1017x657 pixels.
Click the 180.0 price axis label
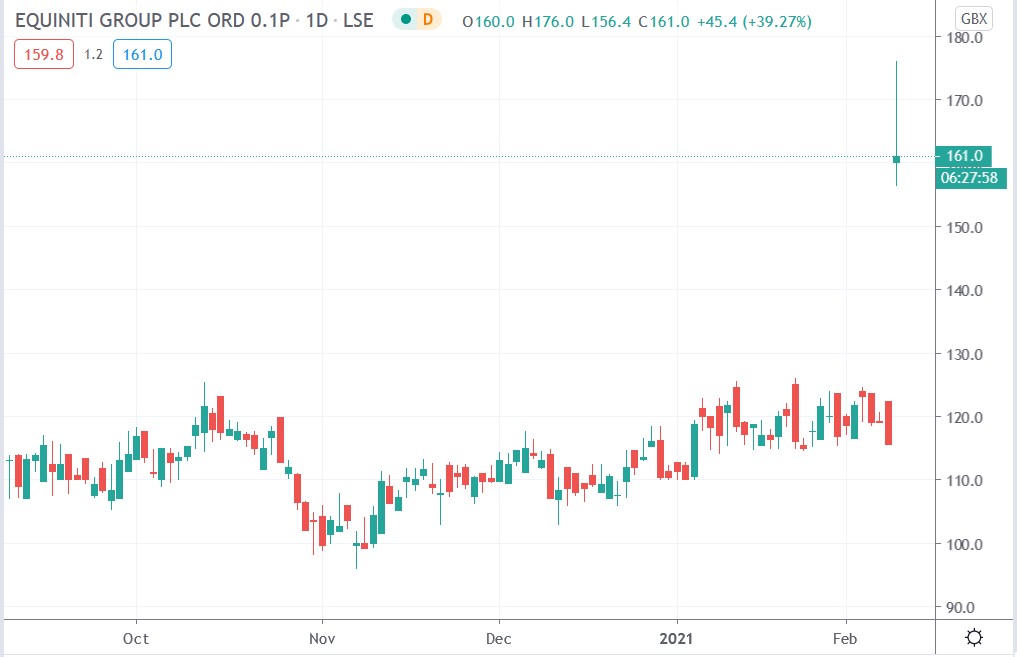964,37
